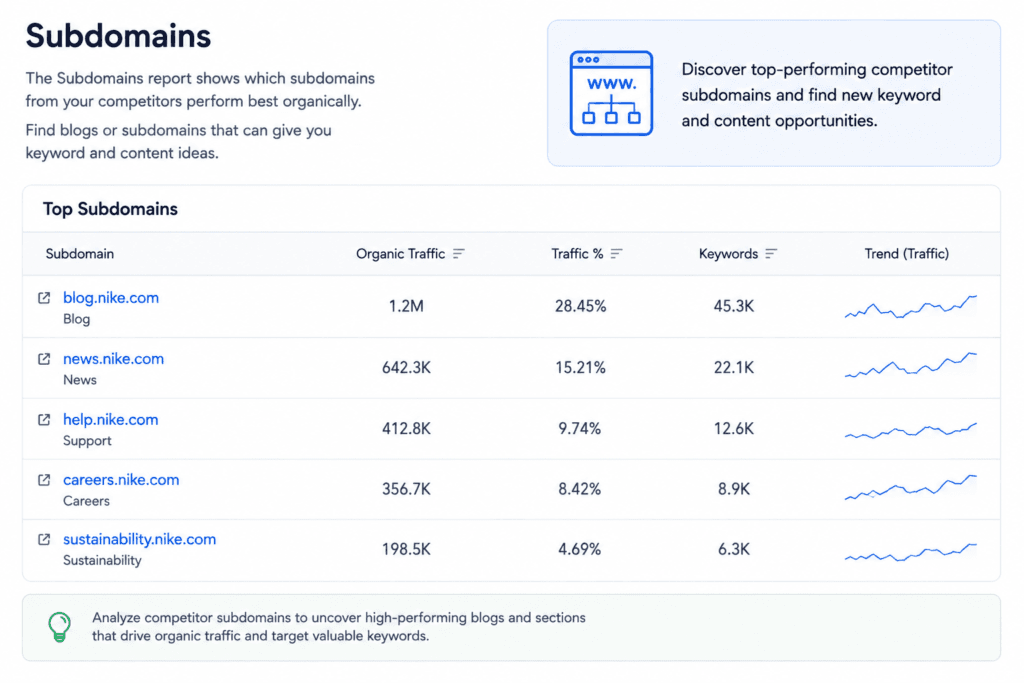The width and height of the screenshot is (1024, 683).
Task: Click the Subdomain column header
Action: [x=80, y=254]
